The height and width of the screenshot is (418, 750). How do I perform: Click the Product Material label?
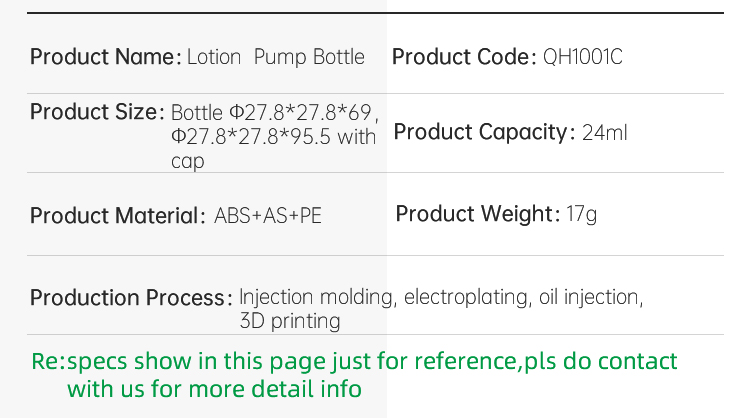(117, 215)
